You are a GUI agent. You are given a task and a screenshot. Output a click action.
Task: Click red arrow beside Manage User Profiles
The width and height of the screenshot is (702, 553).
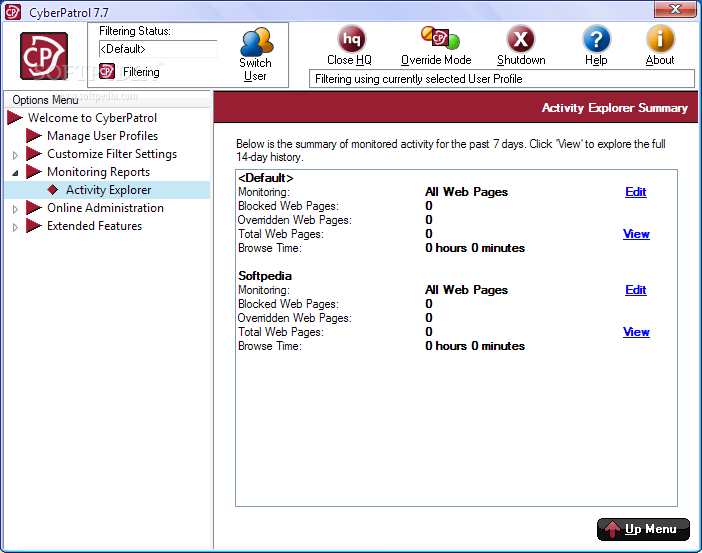click(34, 136)
